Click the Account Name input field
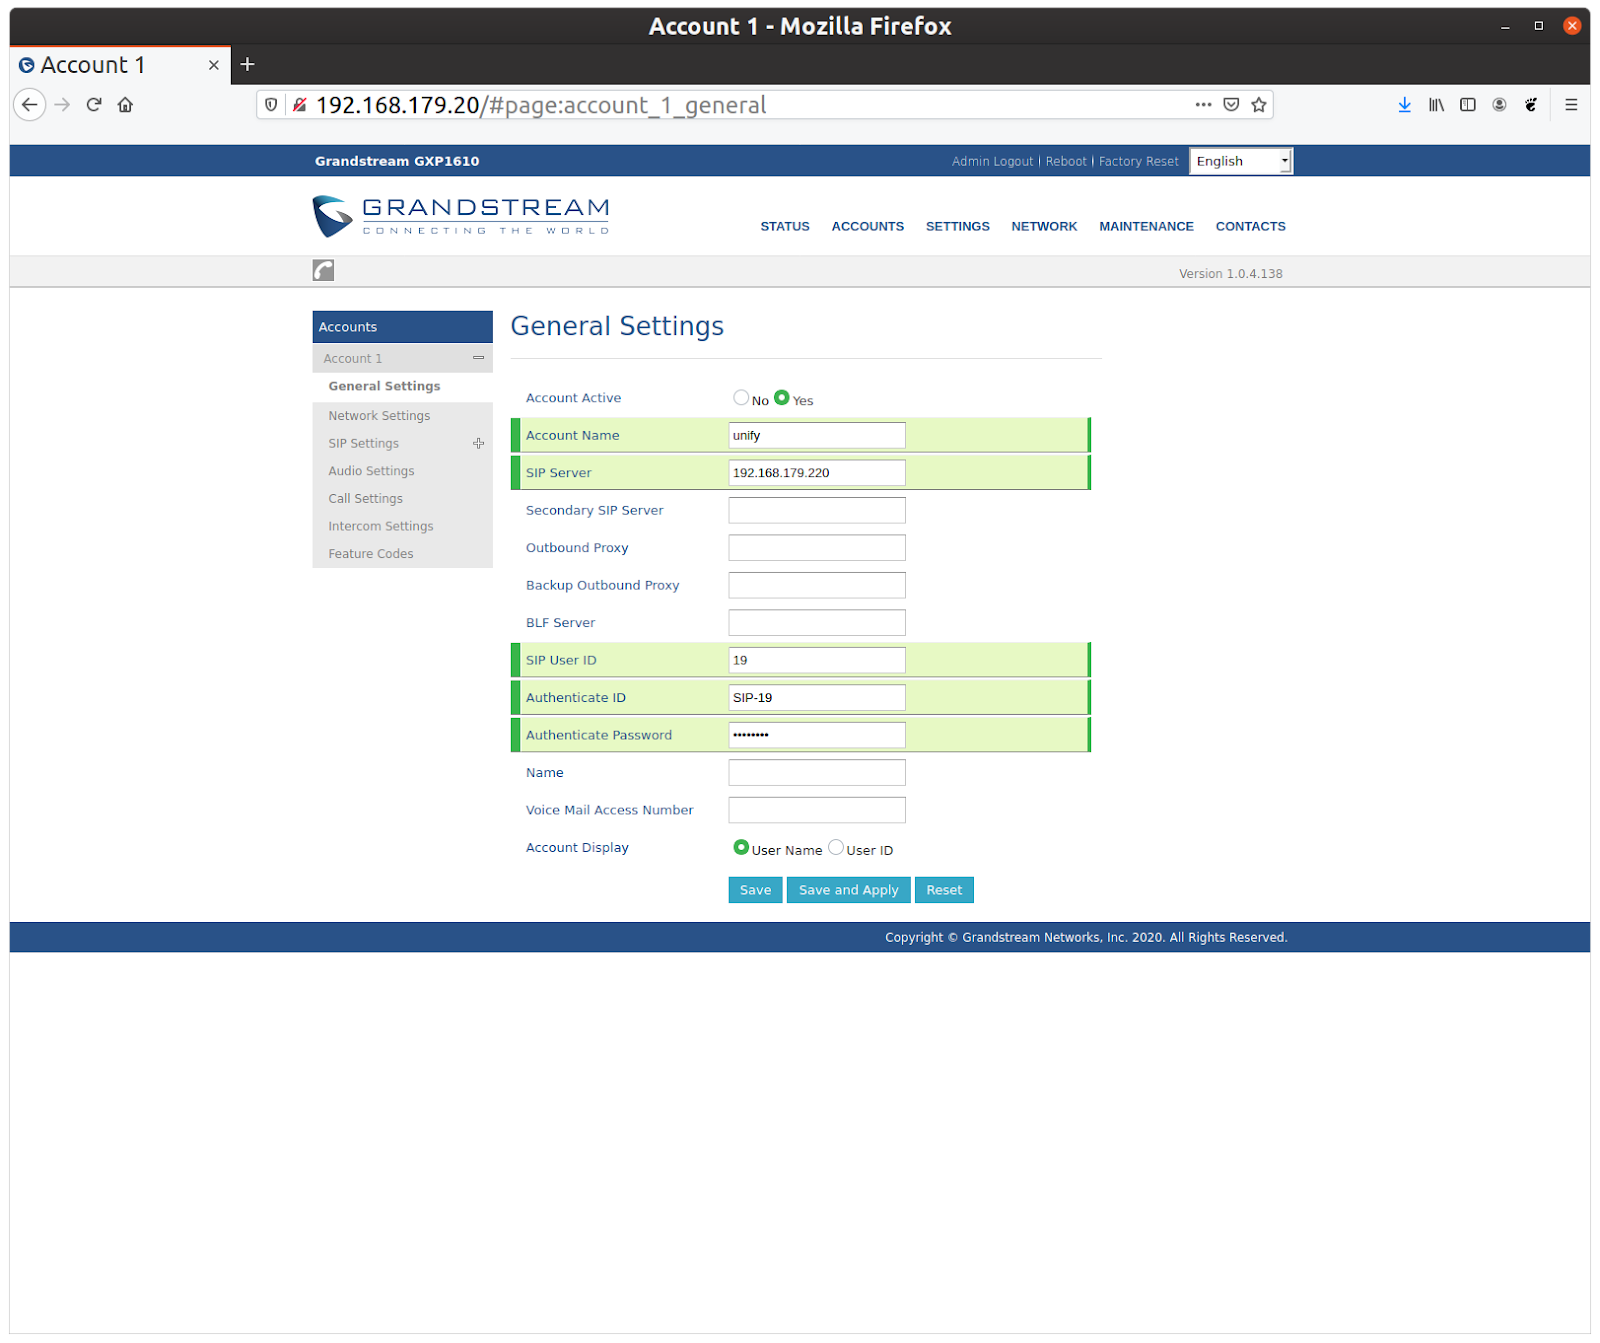This screenshot has width=1600, height=1343. [817, 435]
